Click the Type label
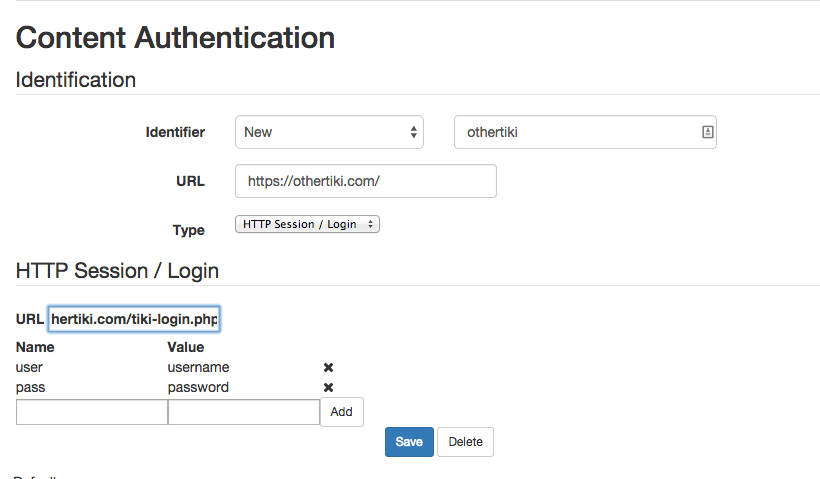 [189, 230]
